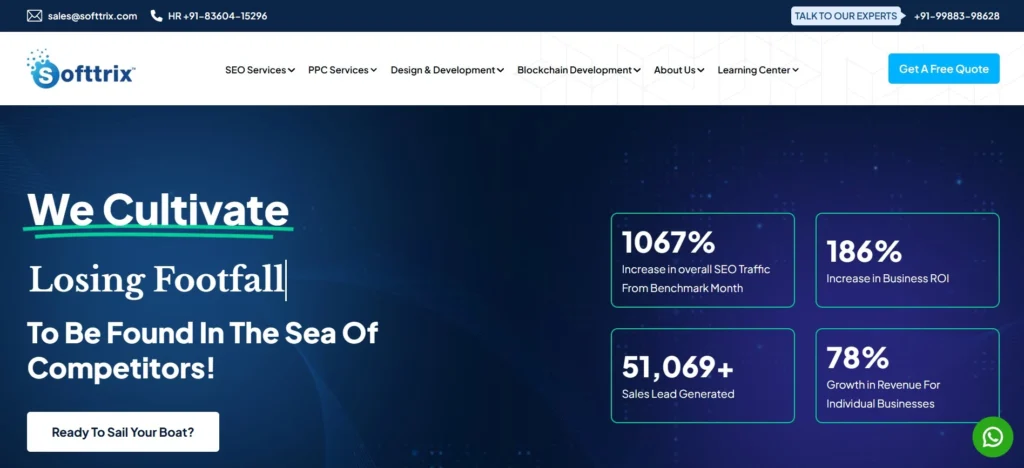Open the PPC Services menu
This screenshot has height=468, width=1024.
[342, 70]
